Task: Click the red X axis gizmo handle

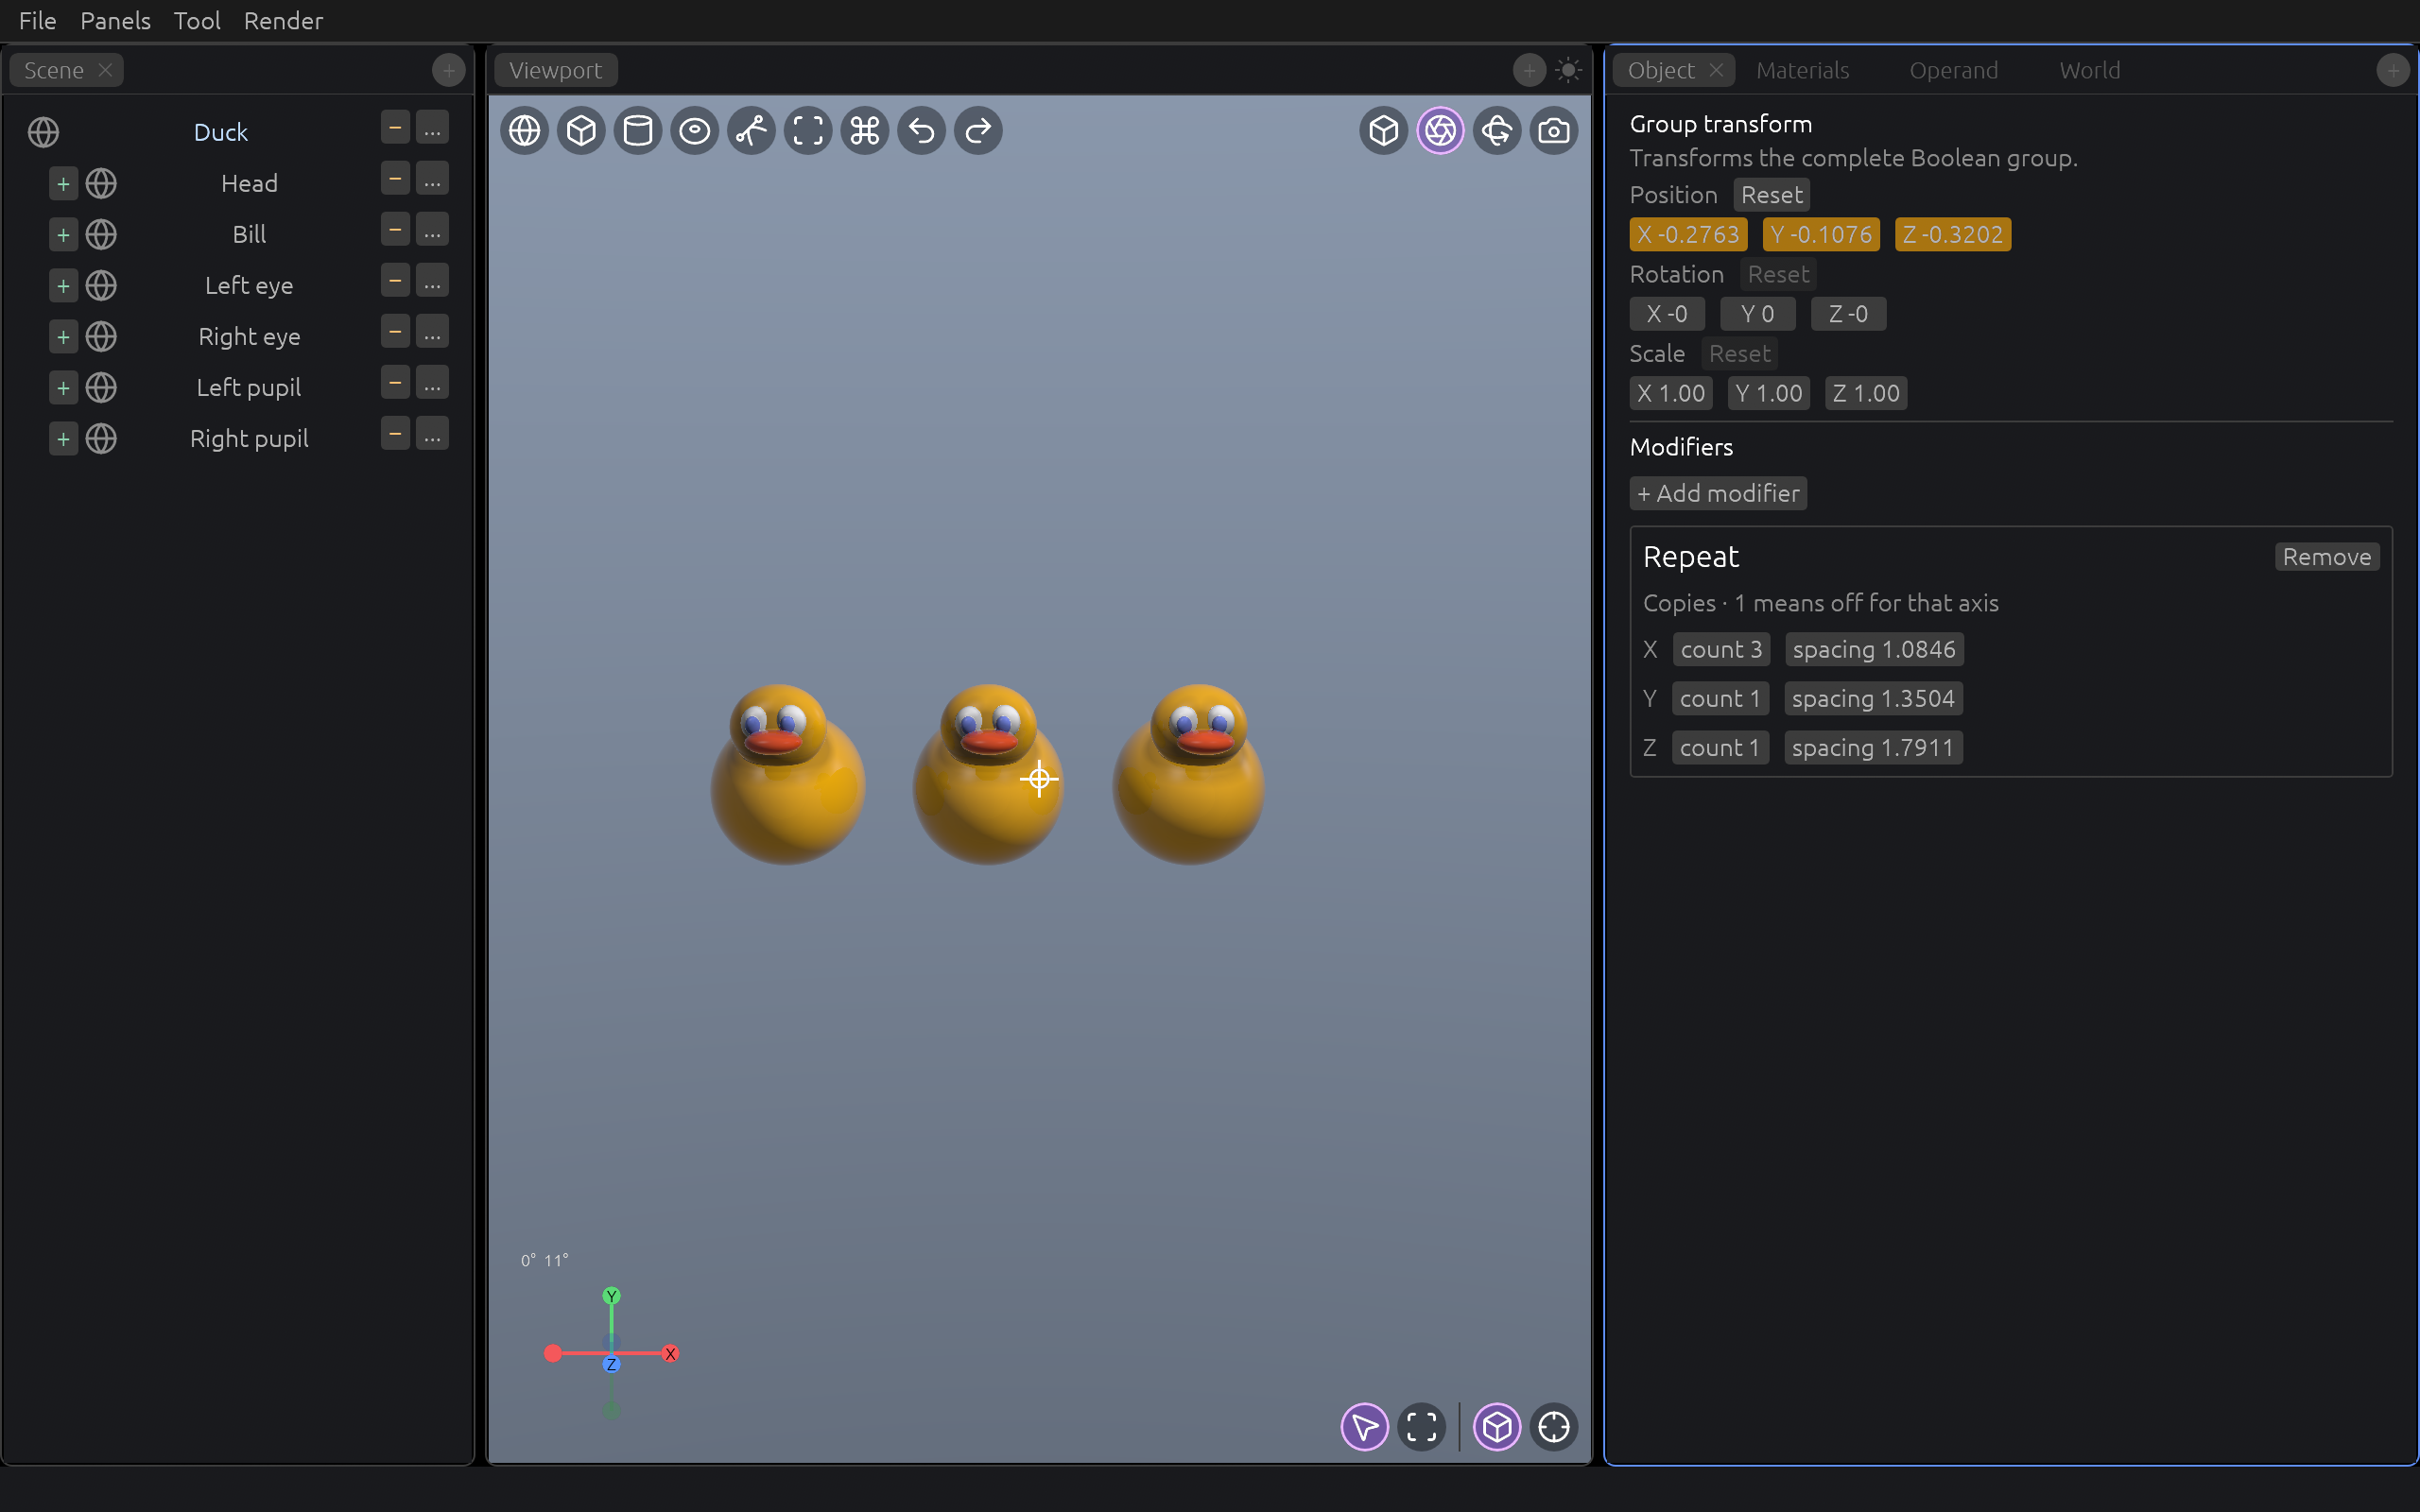Action: (x=670, y=1354)
